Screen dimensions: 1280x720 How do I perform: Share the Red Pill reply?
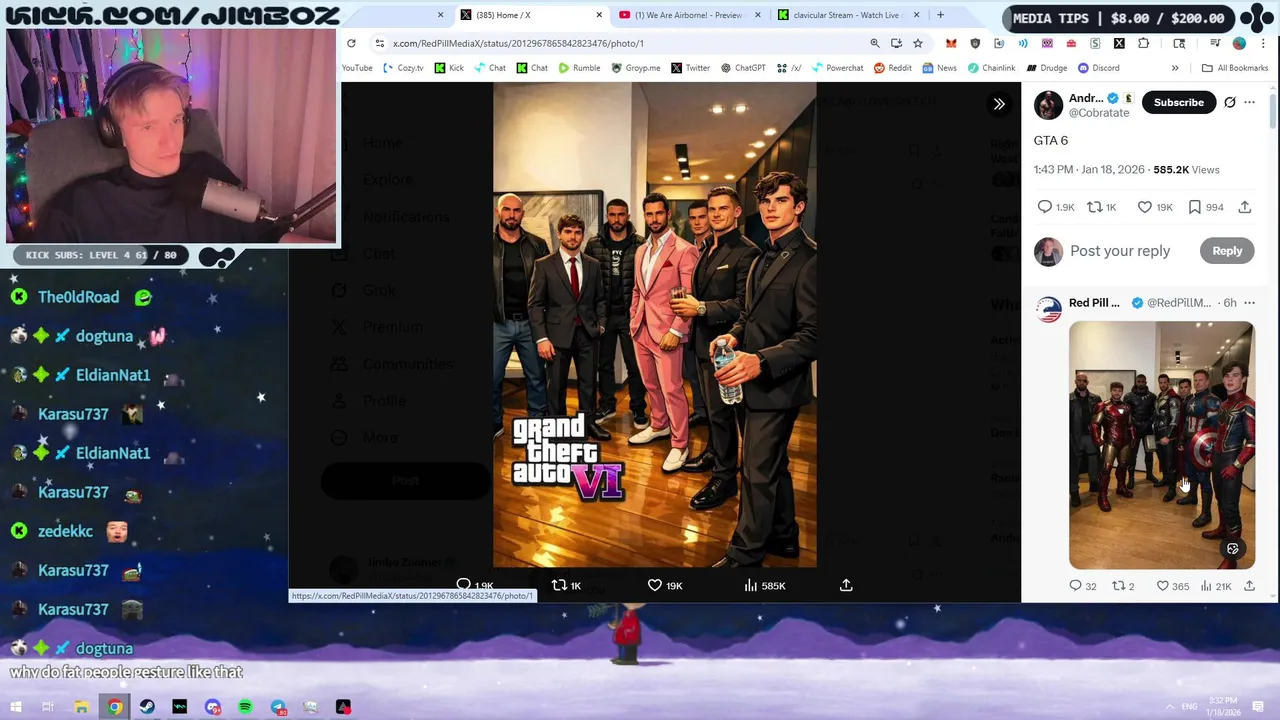click(1249, 586)
